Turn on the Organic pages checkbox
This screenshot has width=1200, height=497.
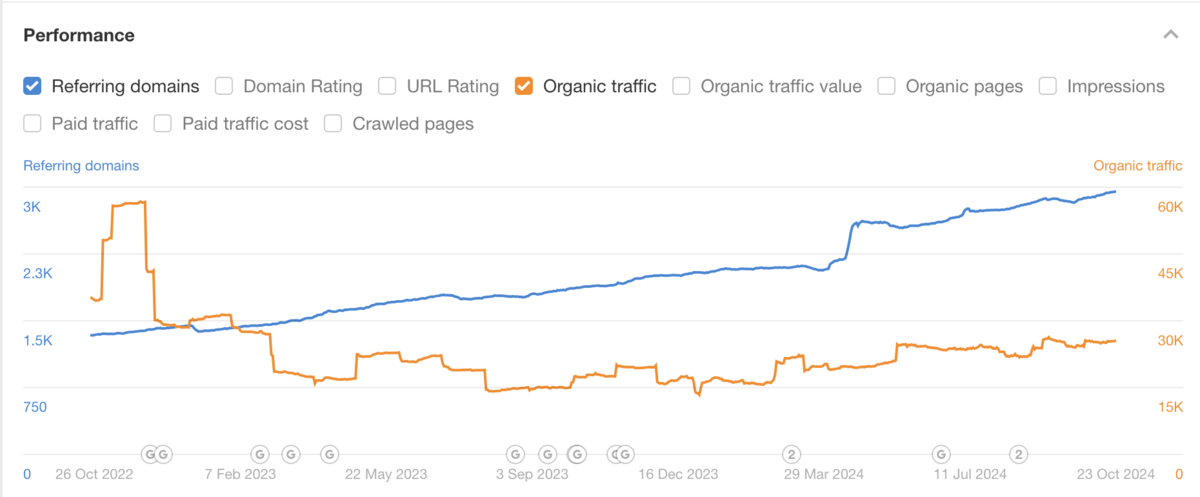point(886,86)
